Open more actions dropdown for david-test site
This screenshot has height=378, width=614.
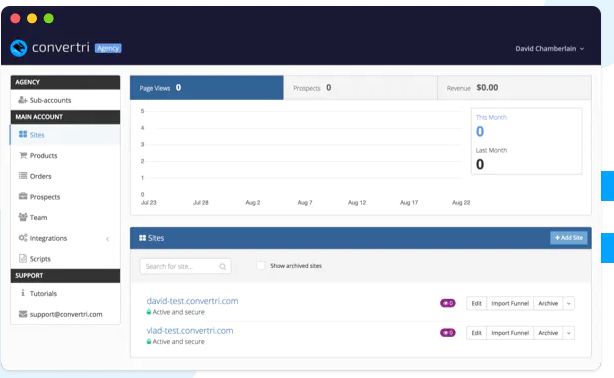click(569, 304)
